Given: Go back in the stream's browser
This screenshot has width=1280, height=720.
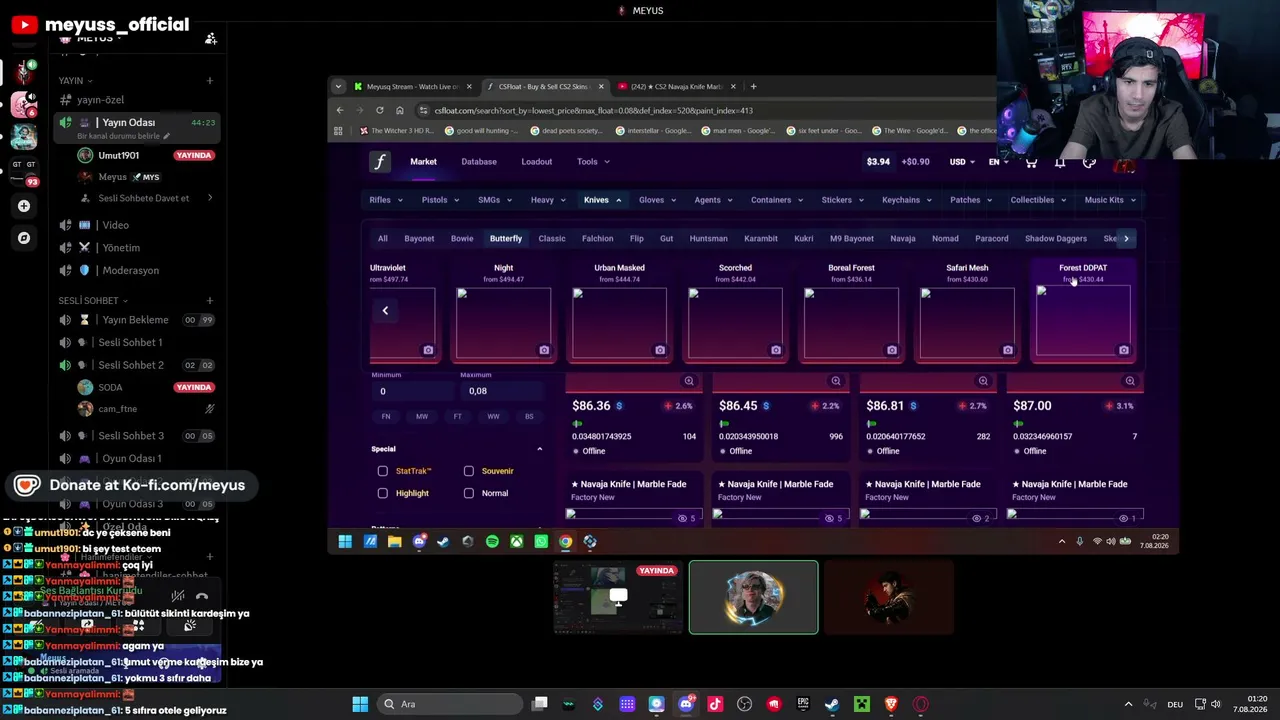Looking at the screenshot, I should (x=340, y=110).
